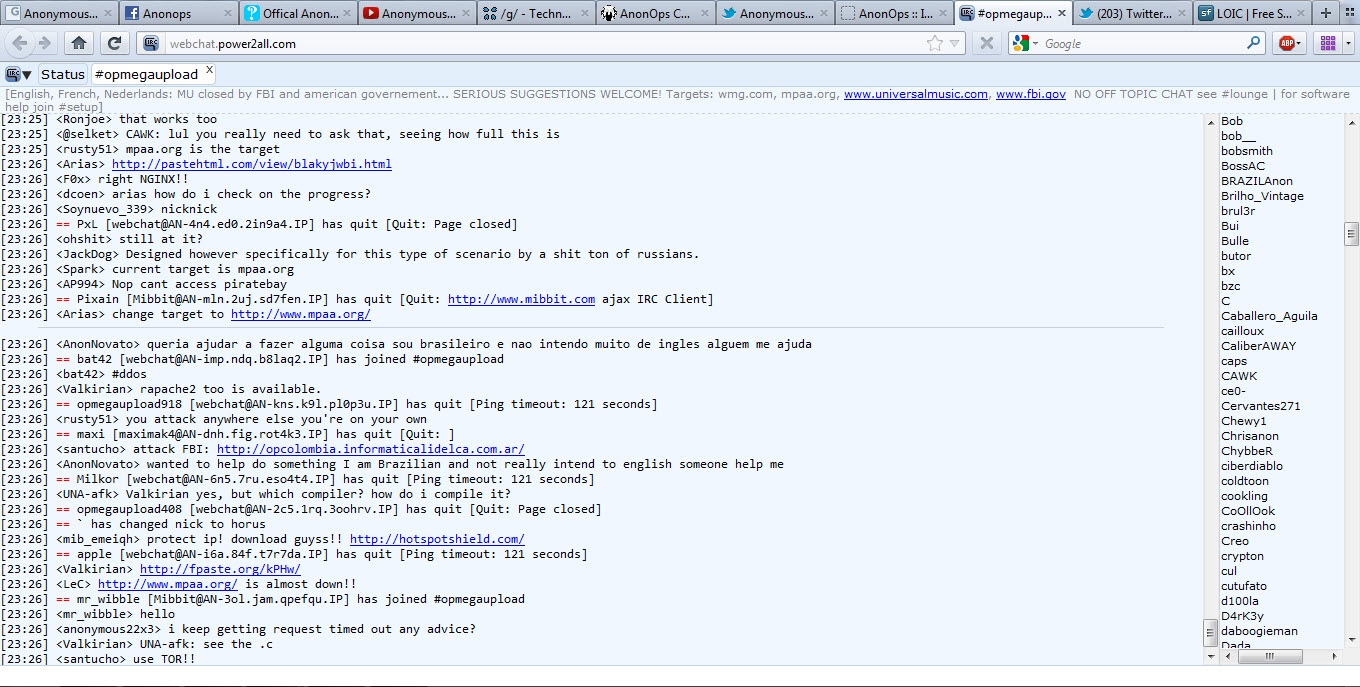Open Arias's http://www.mpaa.org/ link
This screenshot has height=687, width=1360.
[301, 314]
